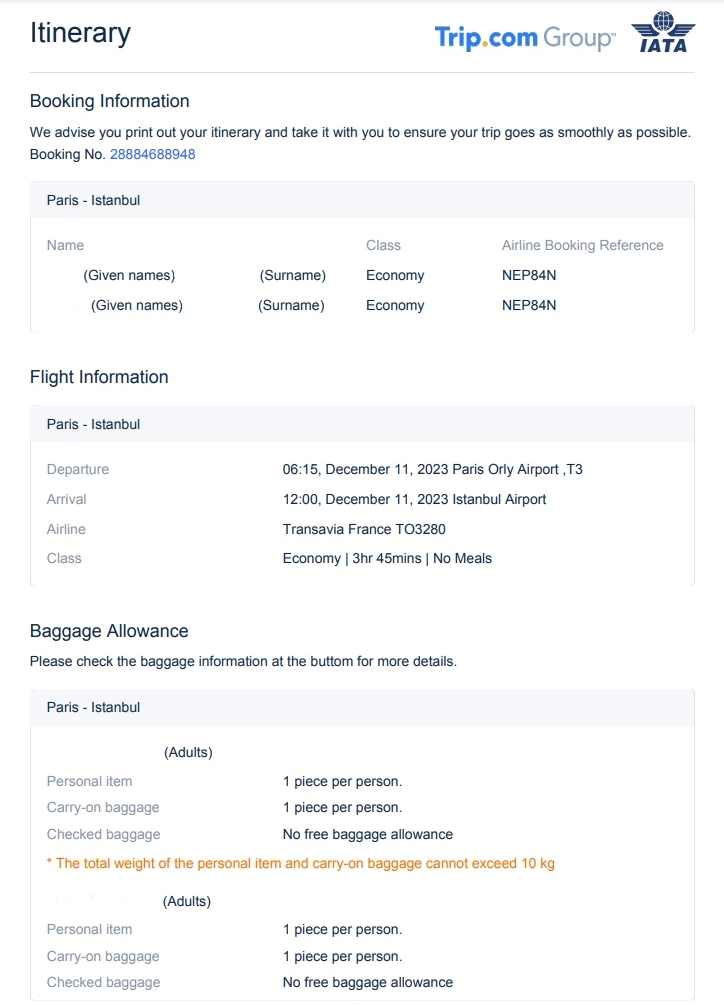The width and height of the screenshot is (724, 1005).
Task: Click the Class column header in booking table
Action: click(x=383, y=245)
